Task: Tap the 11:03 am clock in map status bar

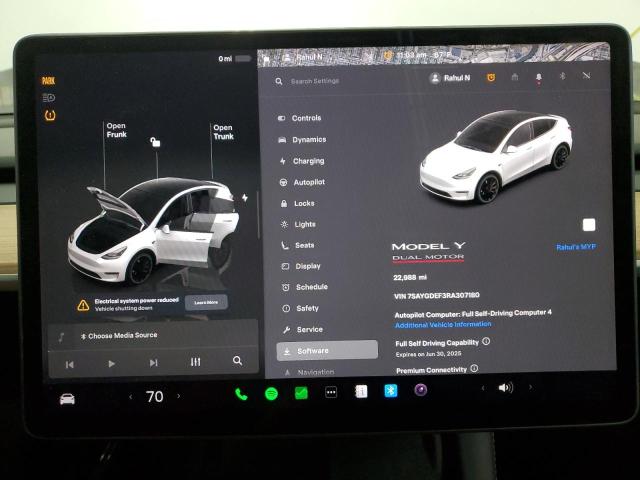Action: click(411, 55)
